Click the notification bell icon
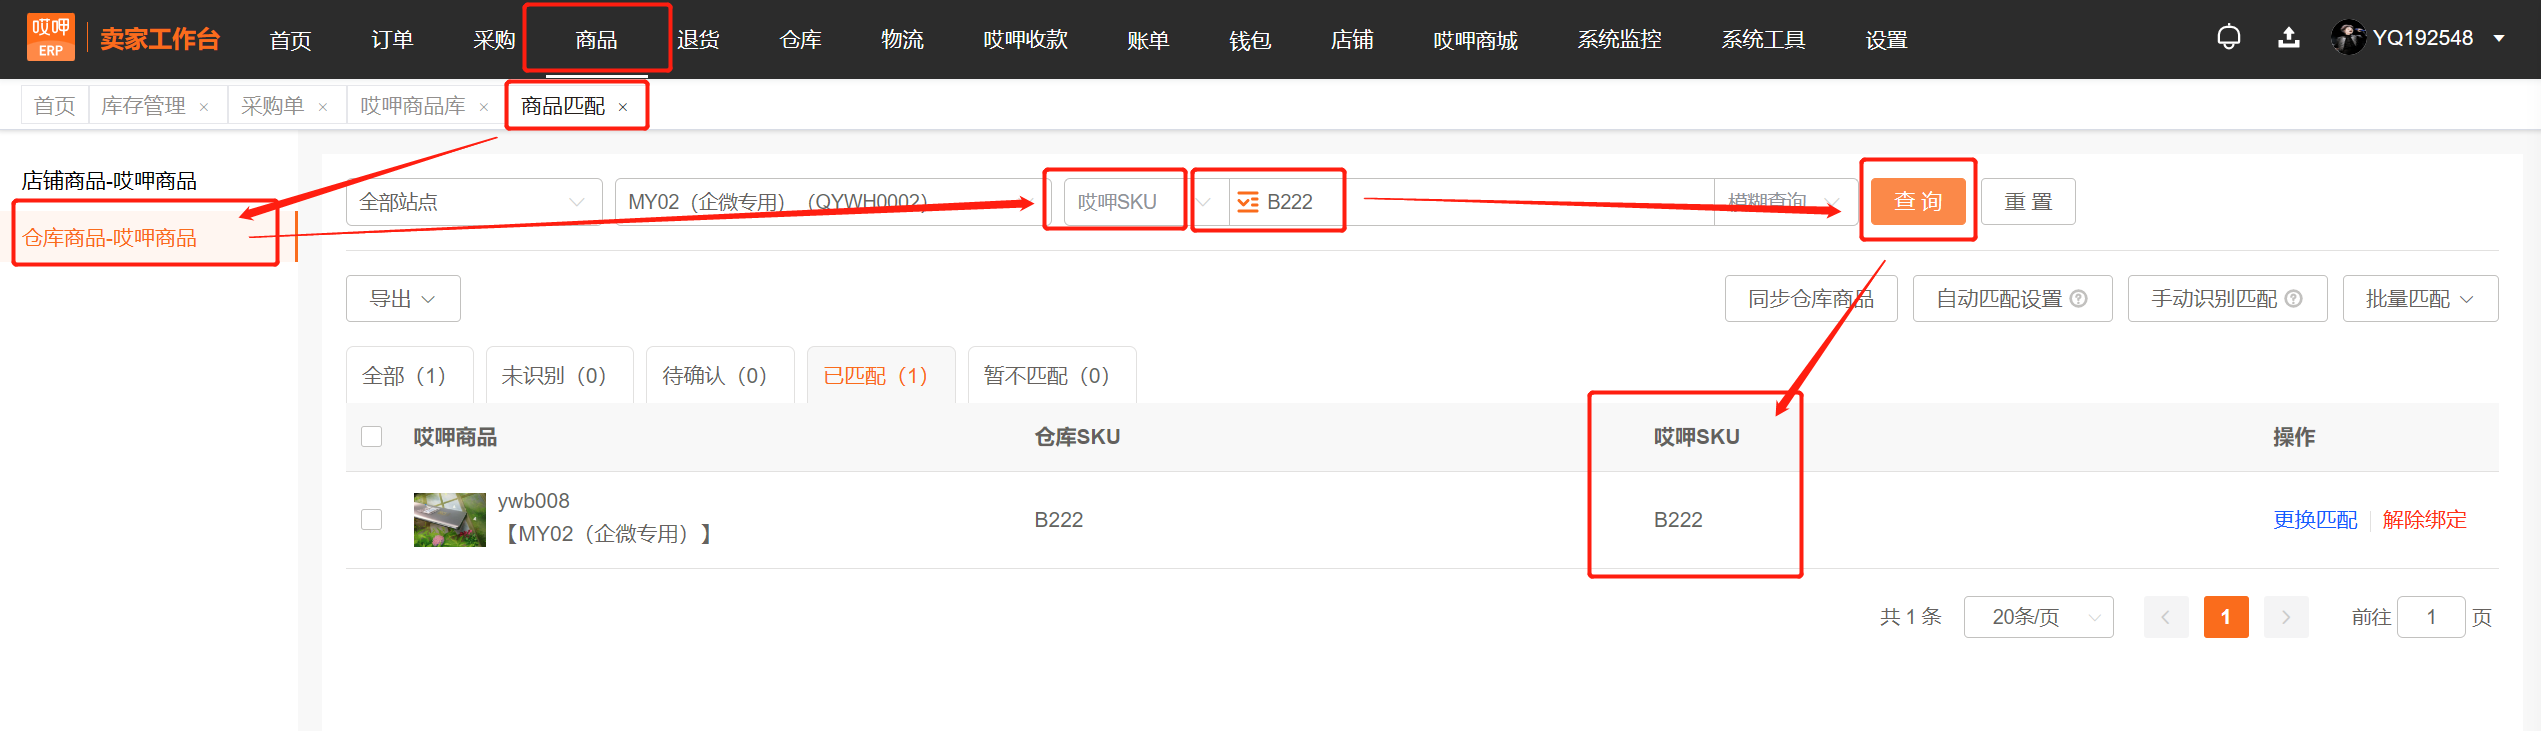This screenshot has width=2541, height=731. click(2228, 38)
